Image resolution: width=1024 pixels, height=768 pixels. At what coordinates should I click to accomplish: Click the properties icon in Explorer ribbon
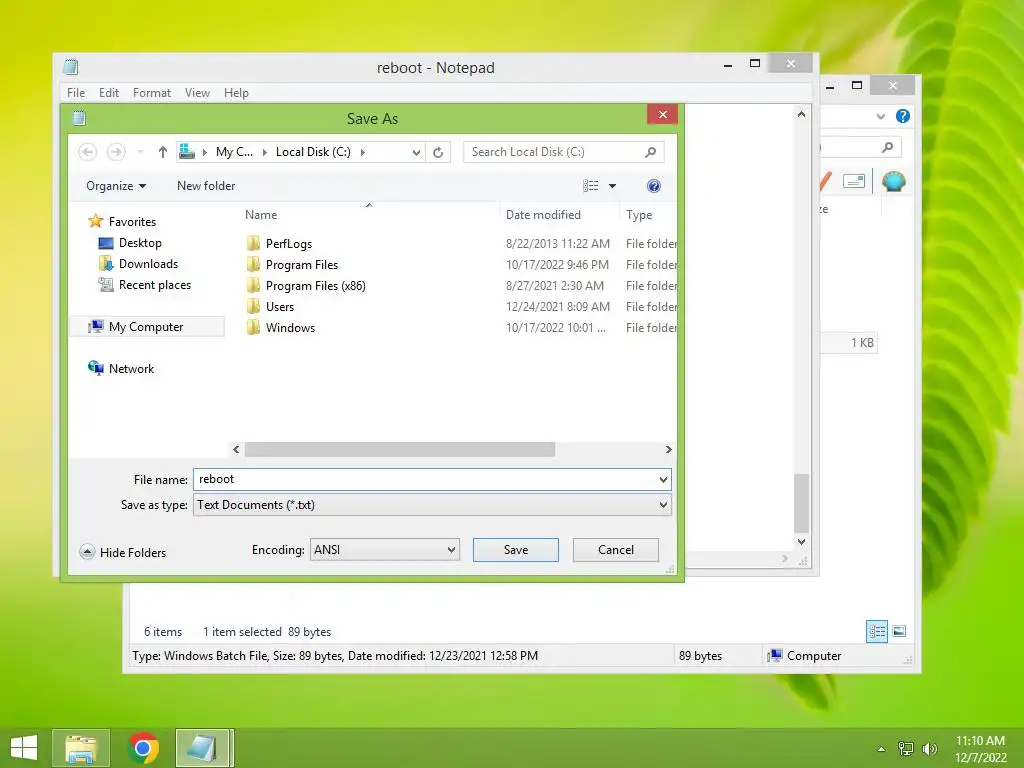[854, 181]
